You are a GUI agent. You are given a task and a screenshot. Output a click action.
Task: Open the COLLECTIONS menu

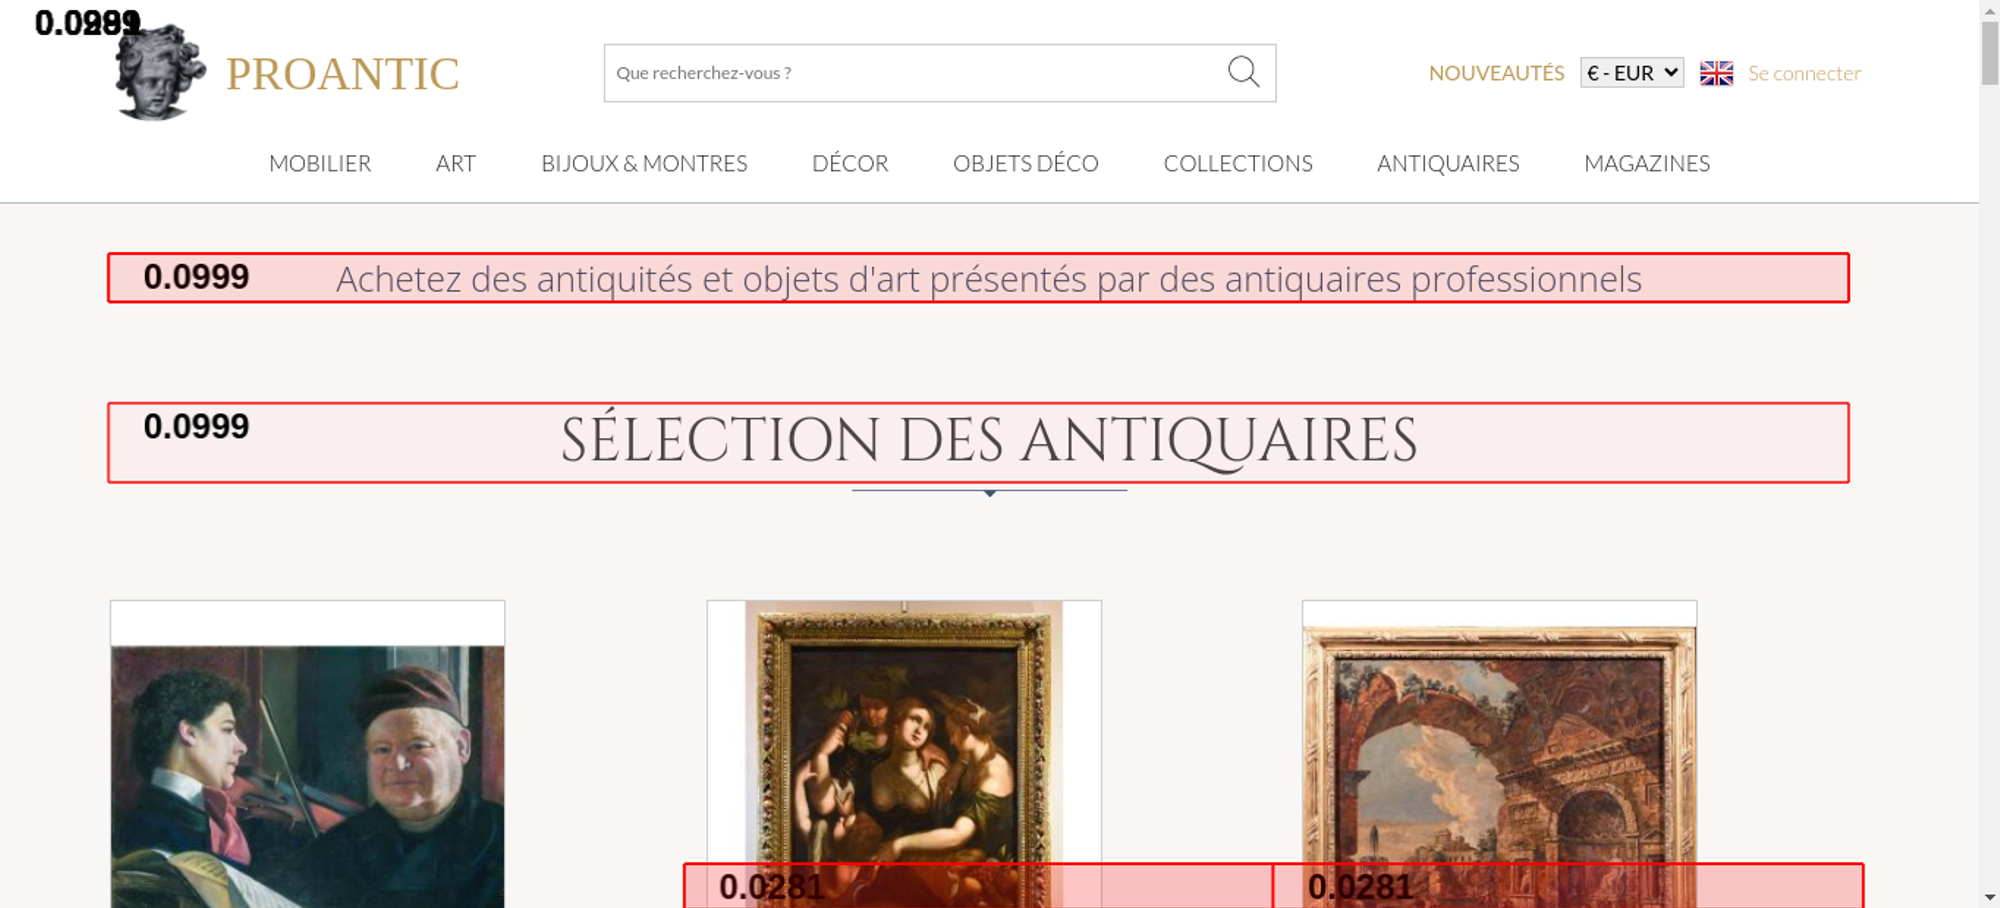coord(1238,163)
